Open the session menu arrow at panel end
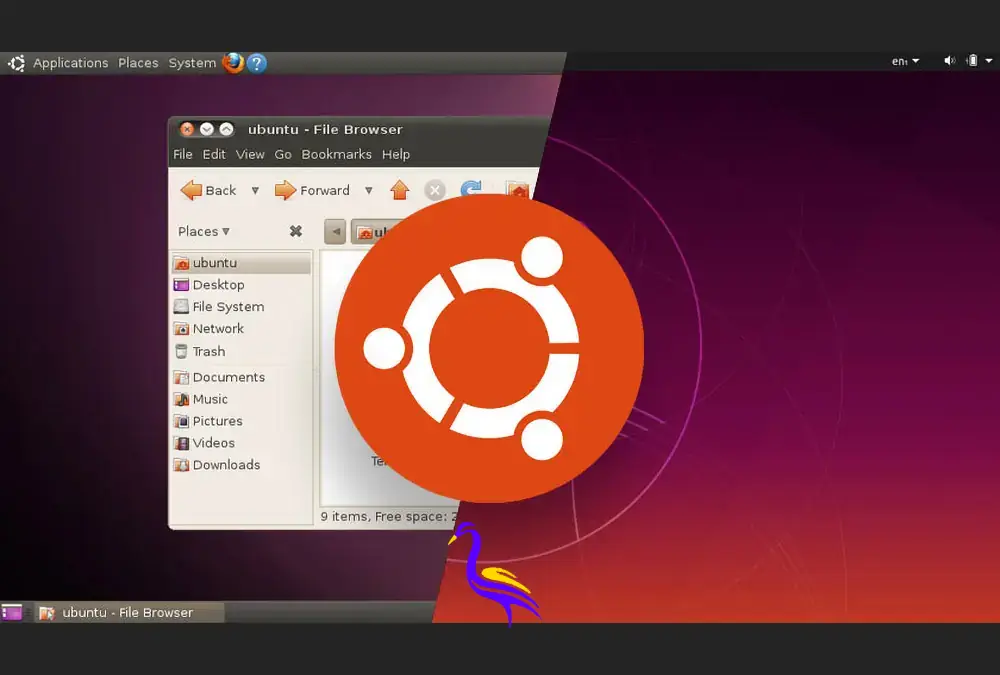Viewport: 1000px width, 675px height. (x=989, y=61)
